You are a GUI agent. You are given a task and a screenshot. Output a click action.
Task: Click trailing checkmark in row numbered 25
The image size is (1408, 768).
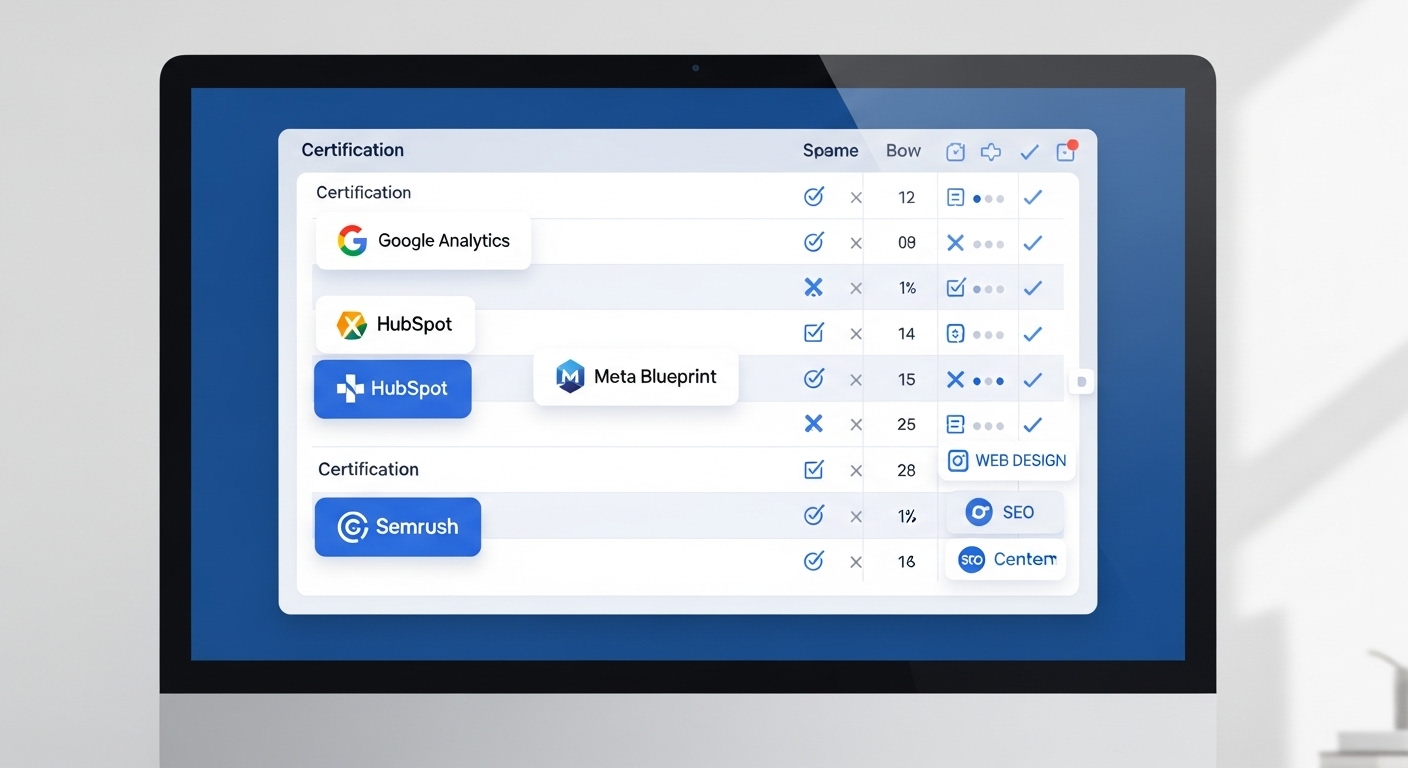tap(1033, 425)
